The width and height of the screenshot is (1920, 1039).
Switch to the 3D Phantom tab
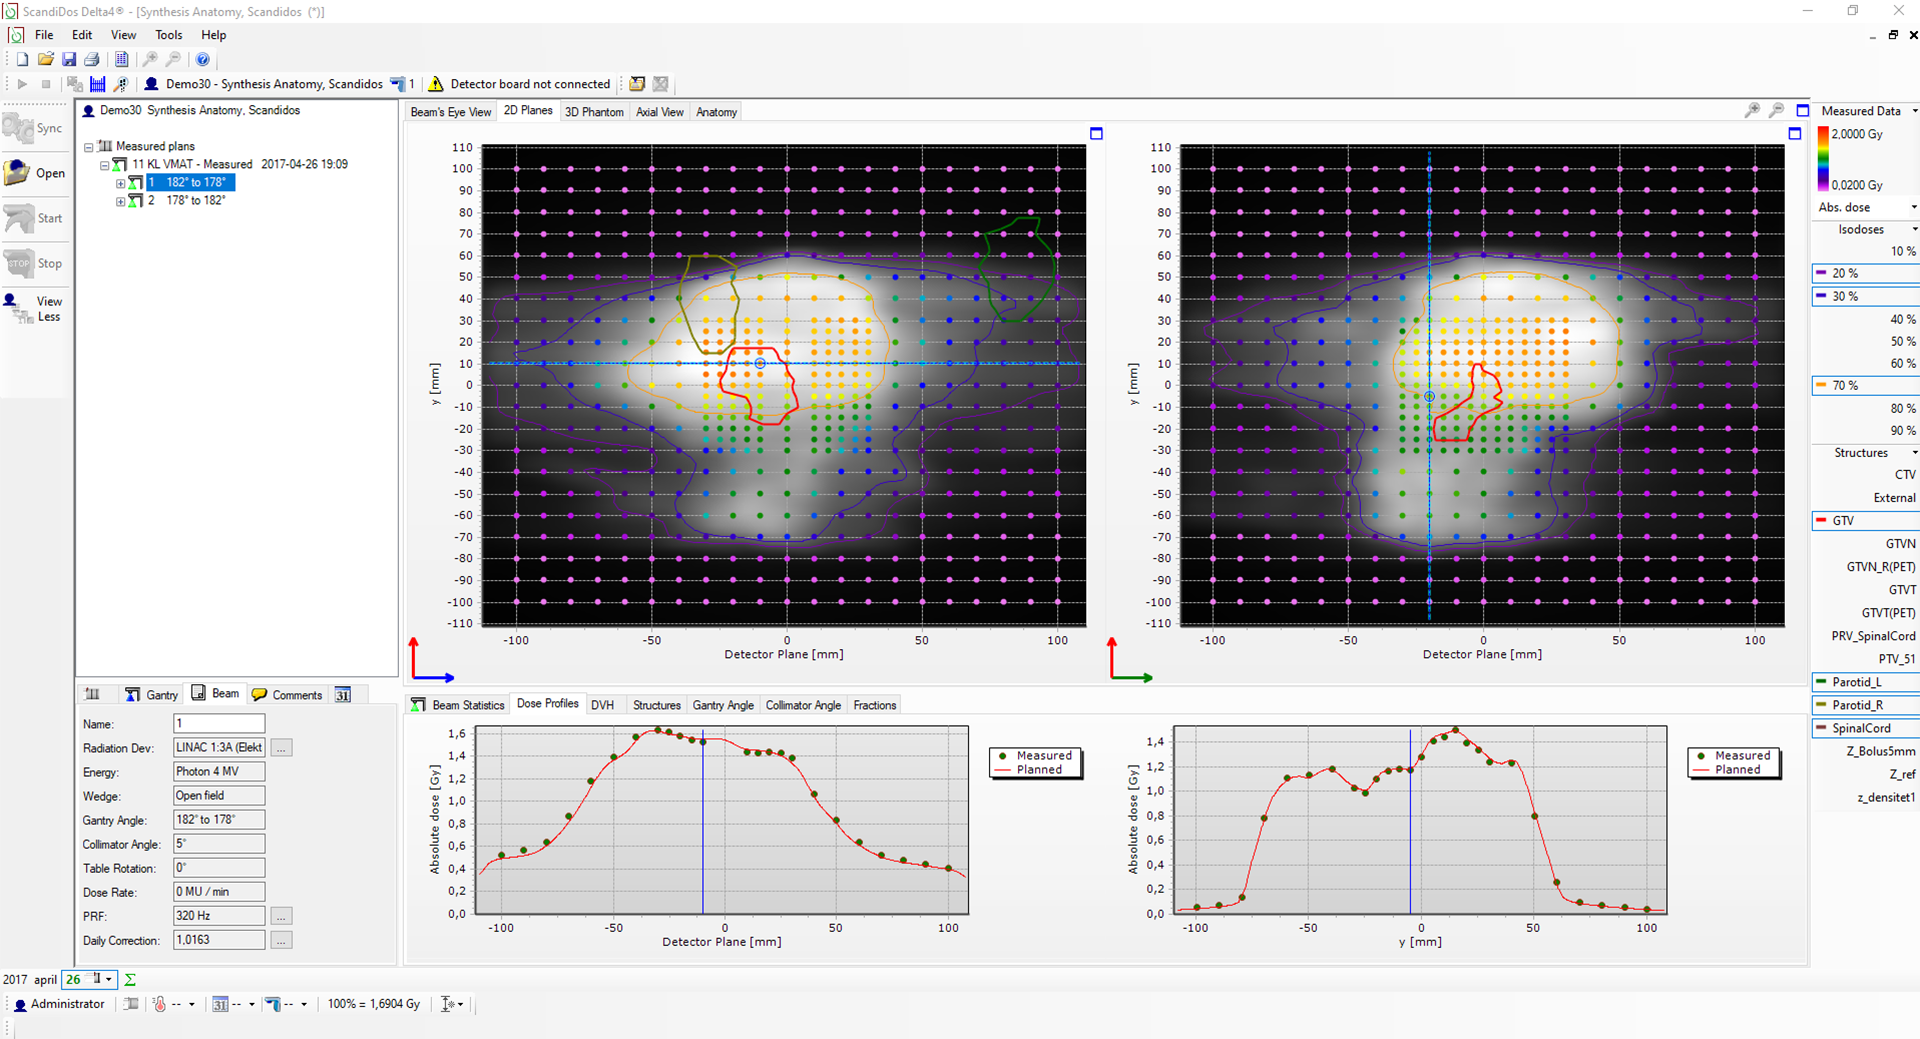click(x=594, y=112)
